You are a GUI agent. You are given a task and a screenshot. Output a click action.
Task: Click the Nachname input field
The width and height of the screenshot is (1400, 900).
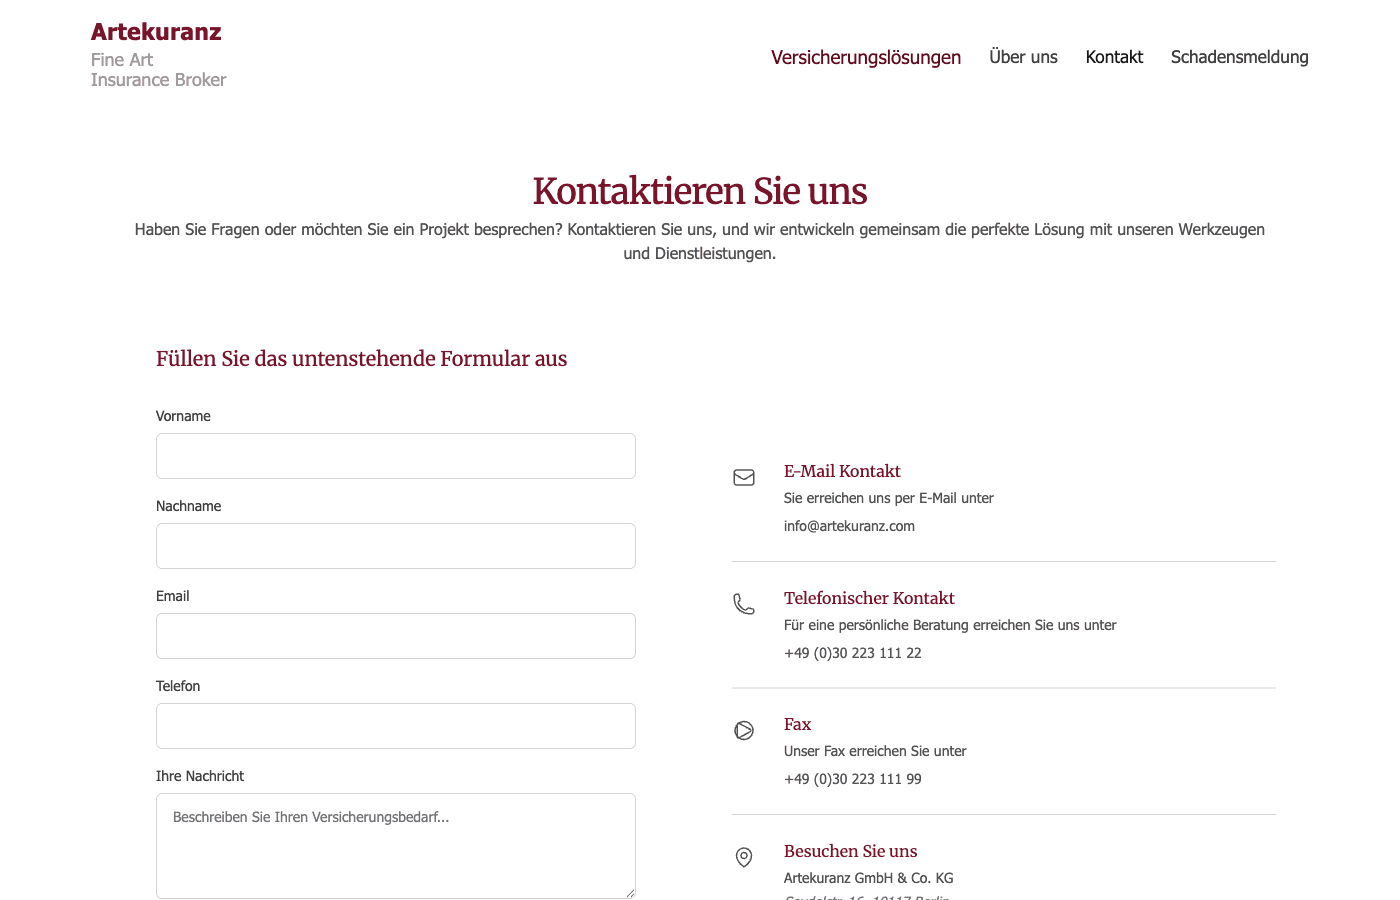(395, 546)
